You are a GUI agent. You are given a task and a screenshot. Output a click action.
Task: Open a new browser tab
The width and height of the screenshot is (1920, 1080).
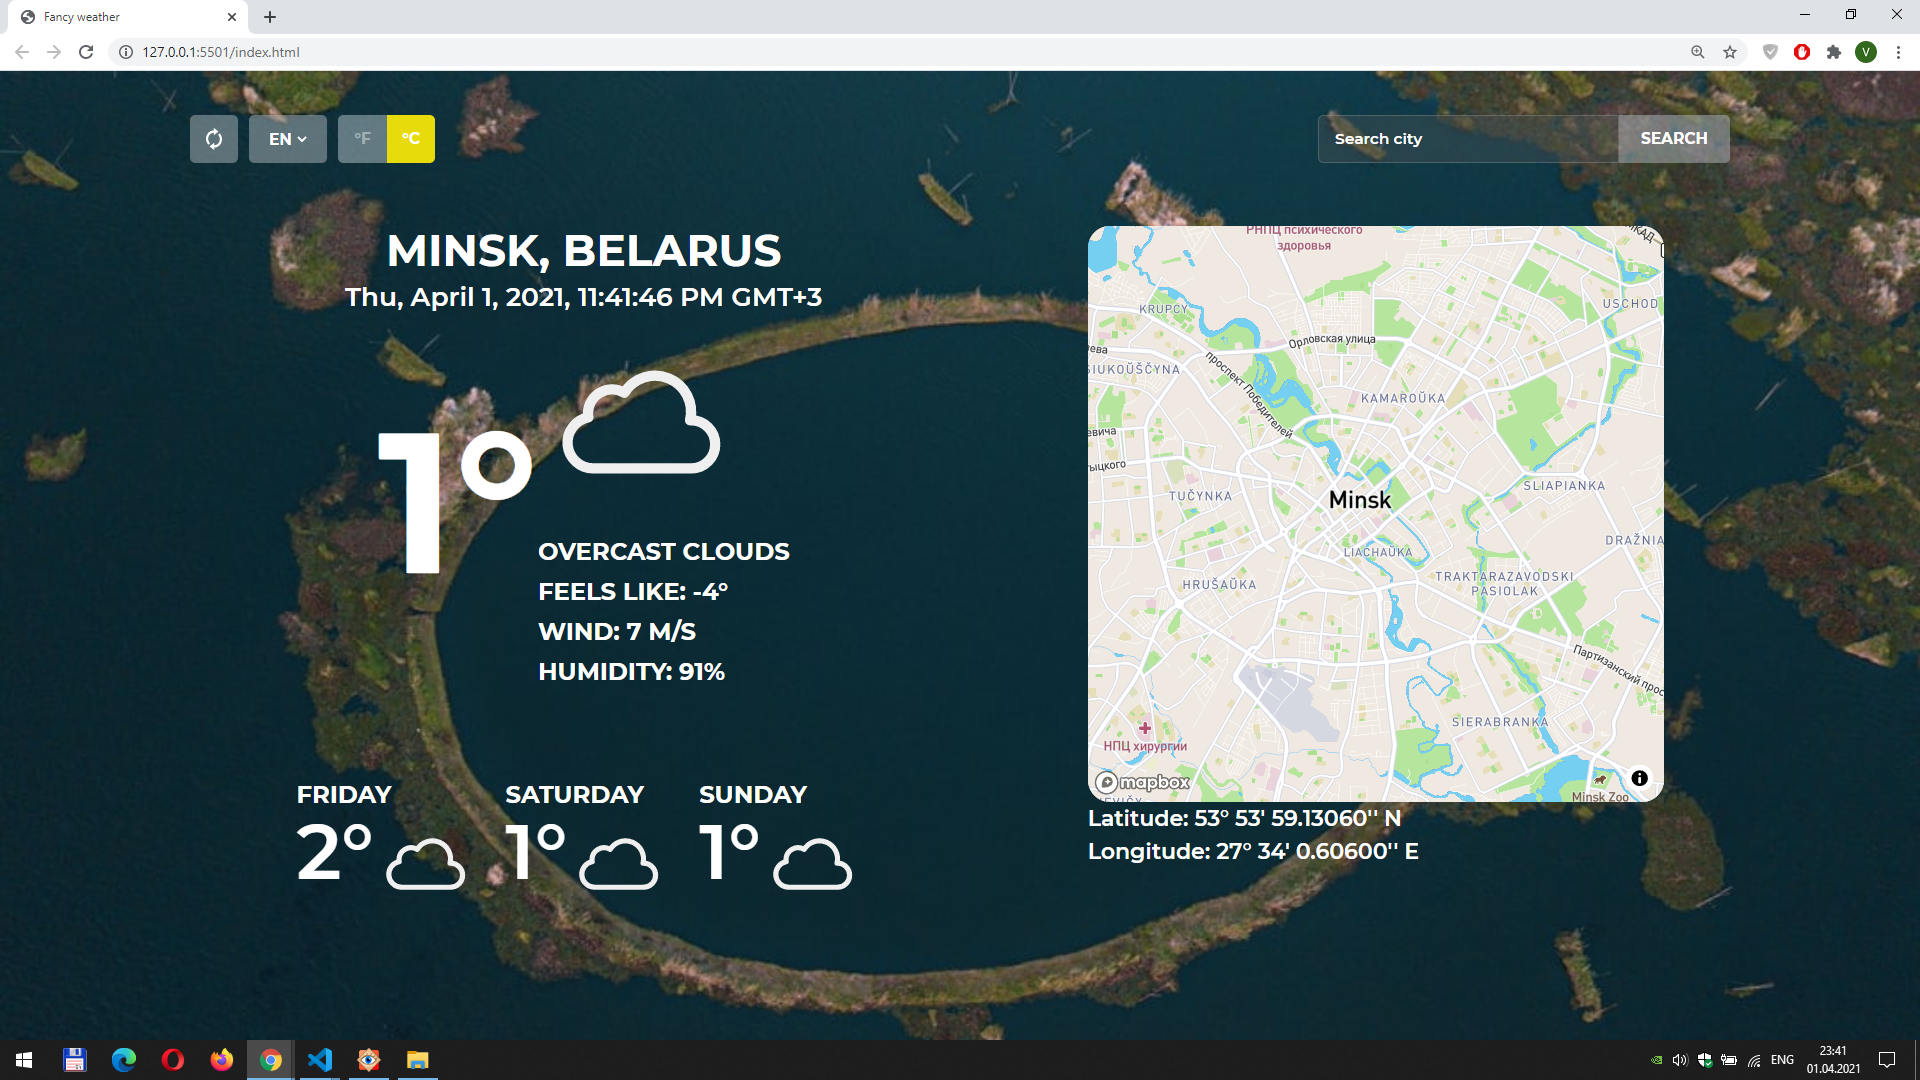pos(270,17)
